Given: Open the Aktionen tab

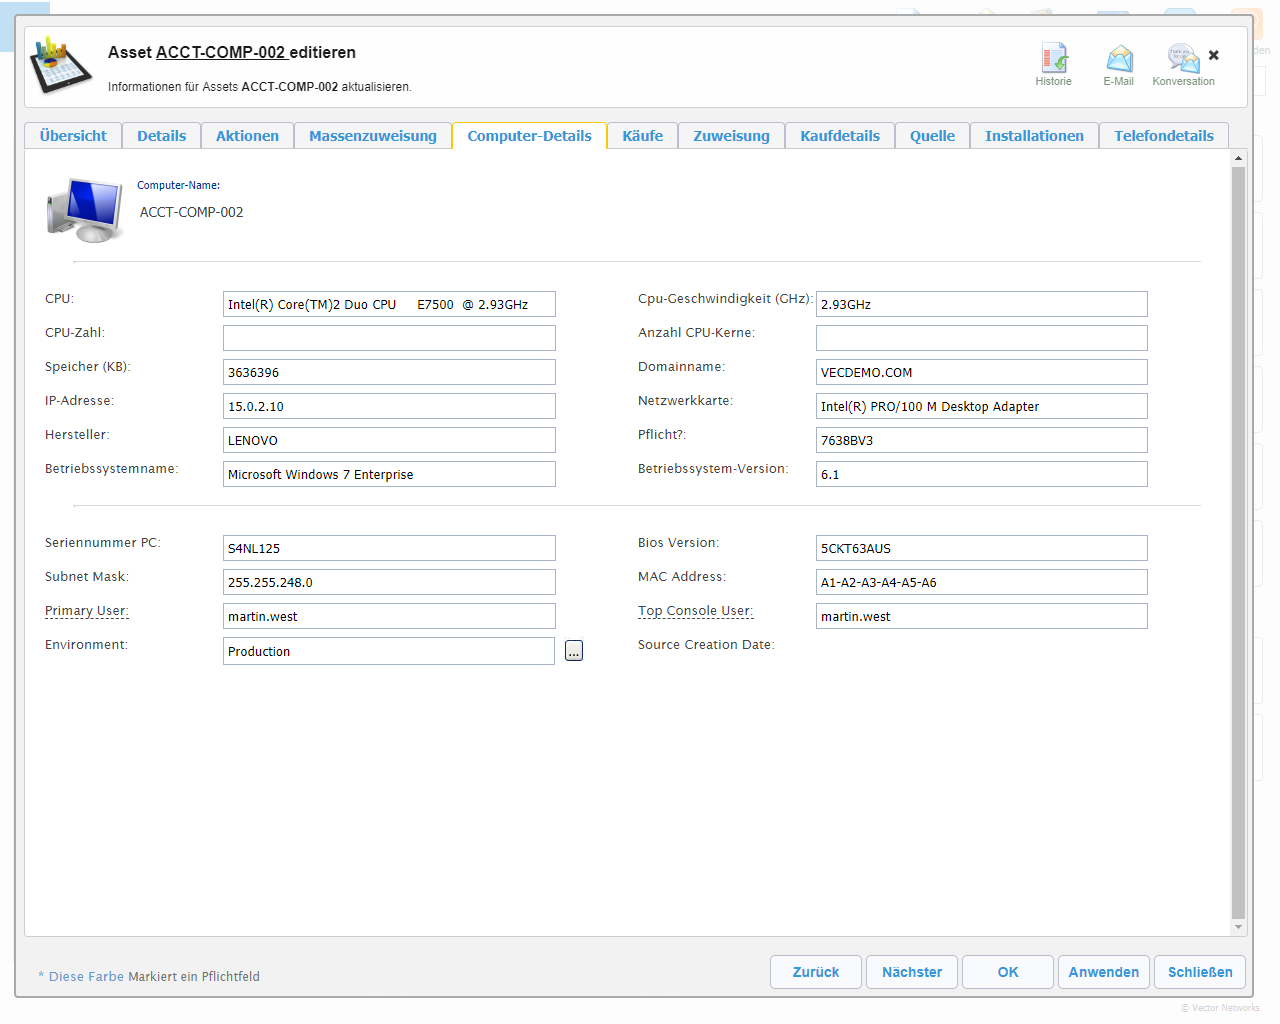Looking at the screenshot, I should (x=248, y=136).
